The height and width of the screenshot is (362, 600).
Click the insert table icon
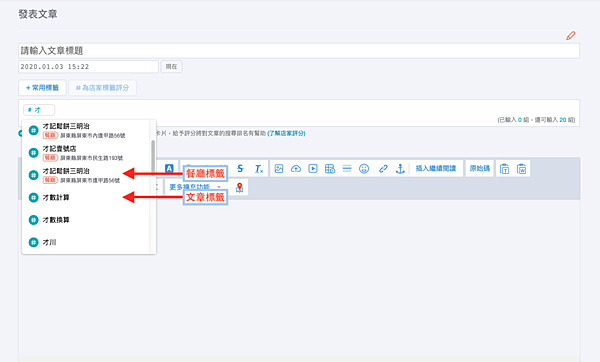(x=330, y=168)
